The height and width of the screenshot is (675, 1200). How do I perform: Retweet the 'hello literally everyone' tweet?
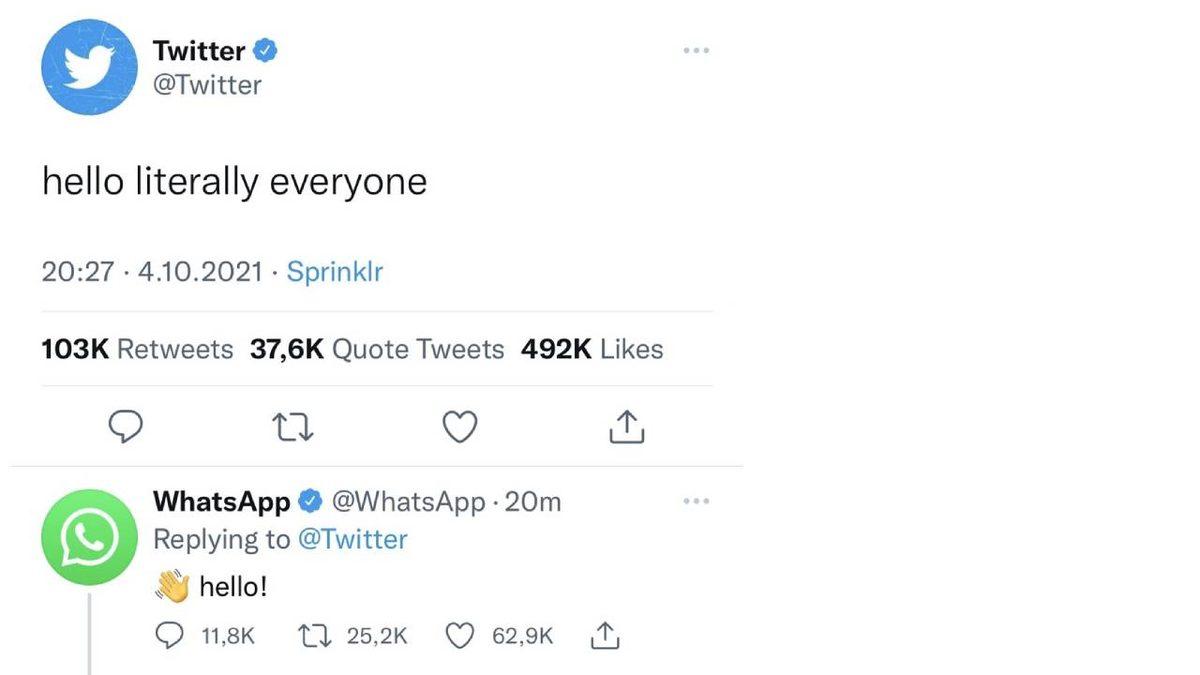coord(292,426)
